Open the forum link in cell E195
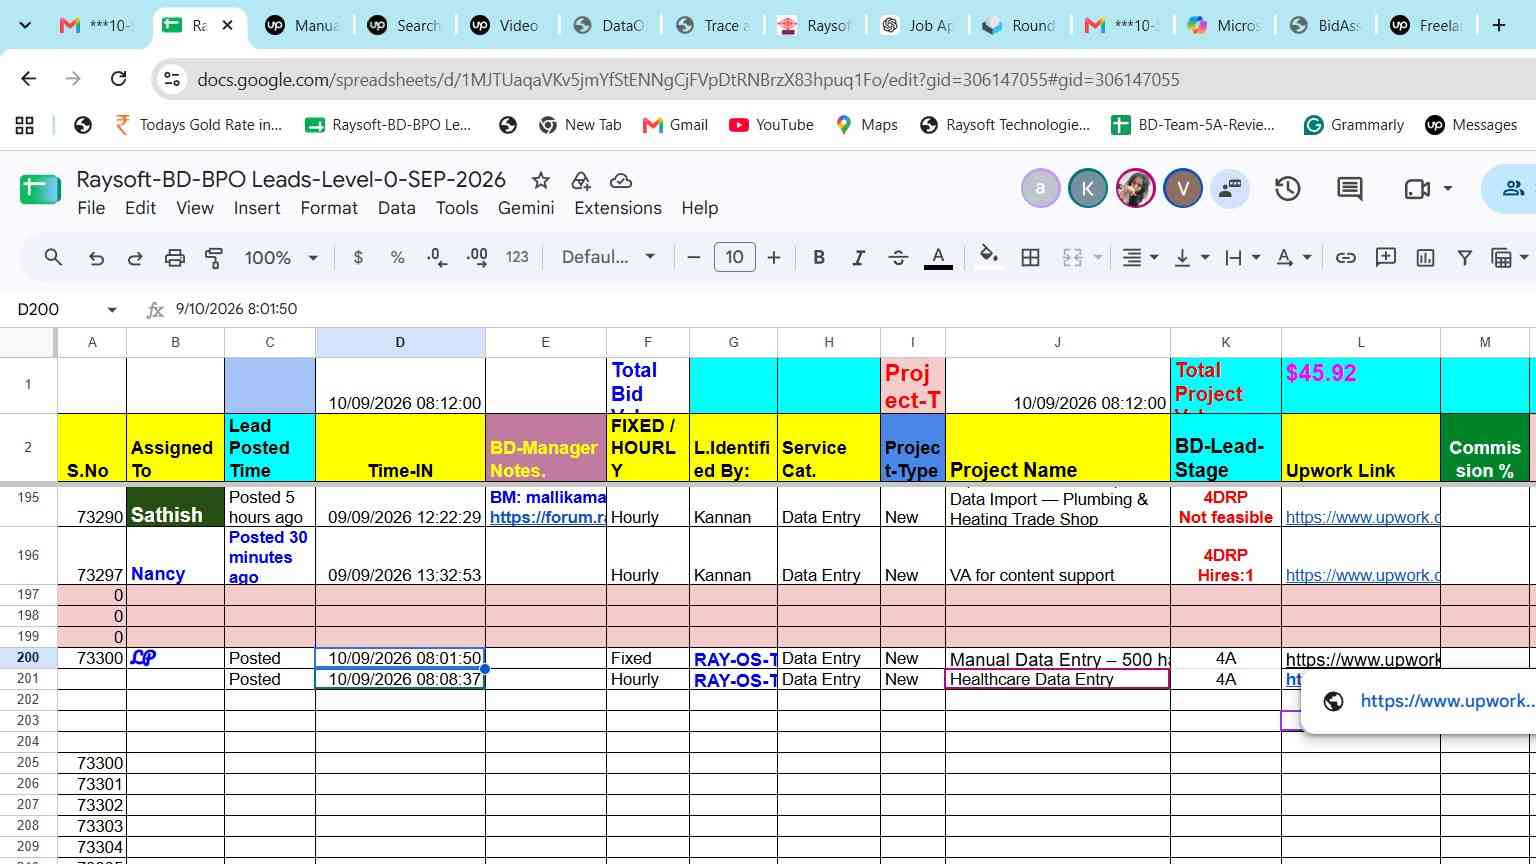This screenshot has height=864, width=1536. [x=548, y=517]
